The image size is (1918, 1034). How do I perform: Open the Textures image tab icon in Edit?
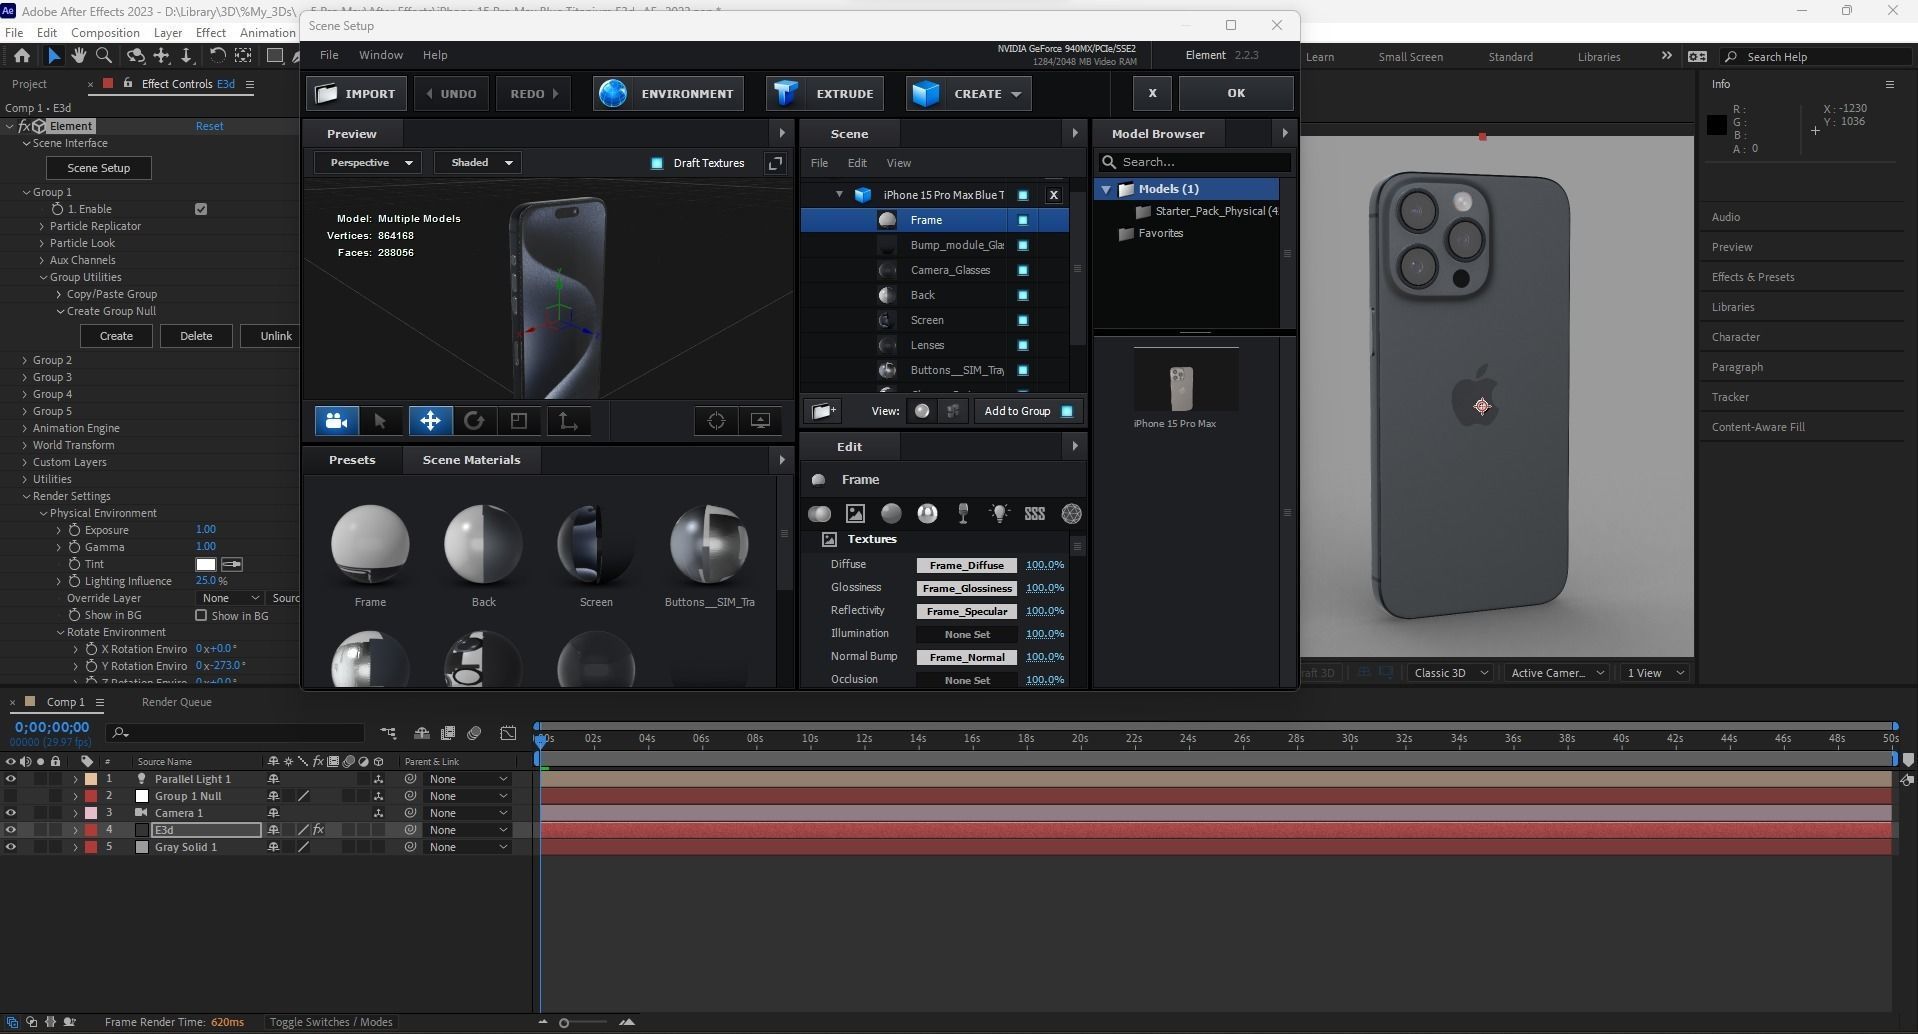pos(855,514)
